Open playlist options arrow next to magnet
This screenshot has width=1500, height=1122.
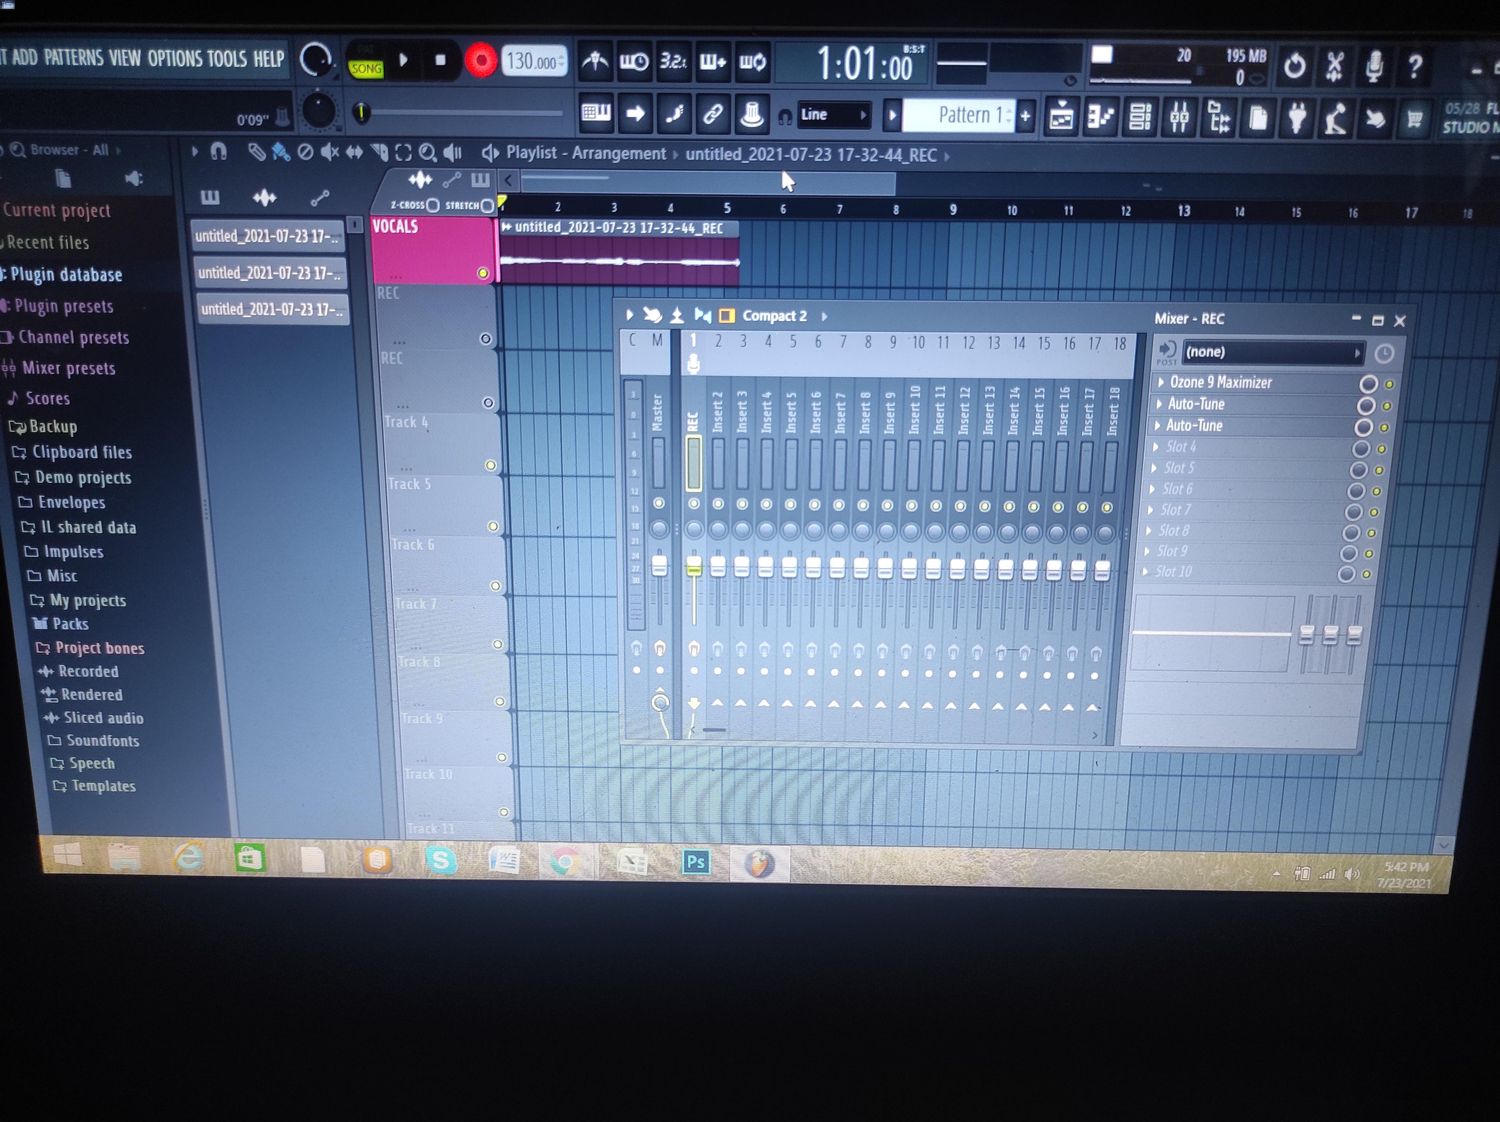click(195, 151)
